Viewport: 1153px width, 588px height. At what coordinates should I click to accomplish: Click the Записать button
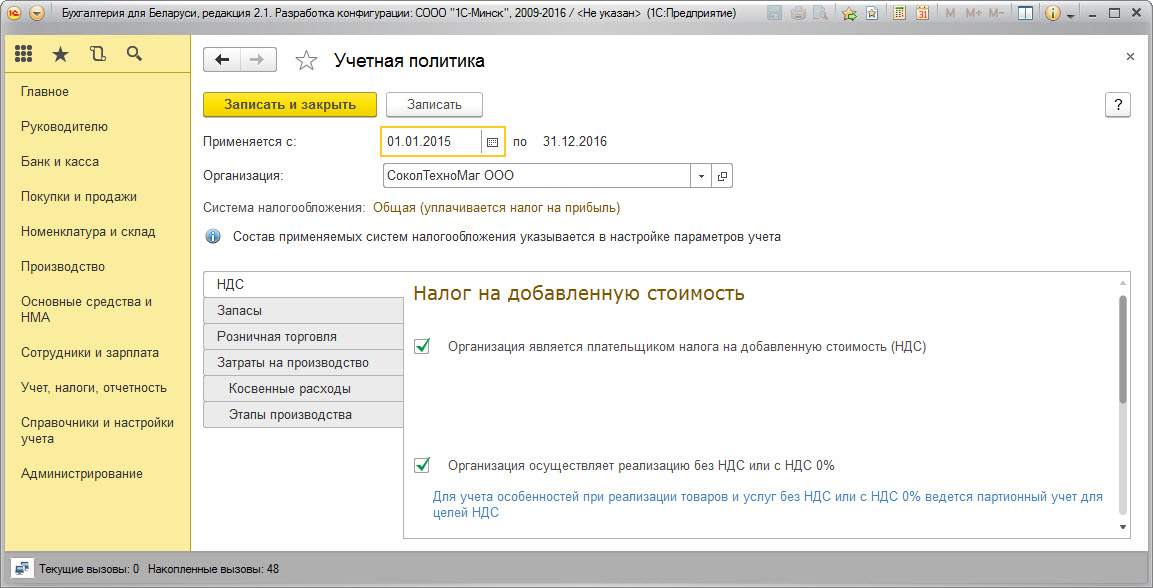(x=434, y=105)
